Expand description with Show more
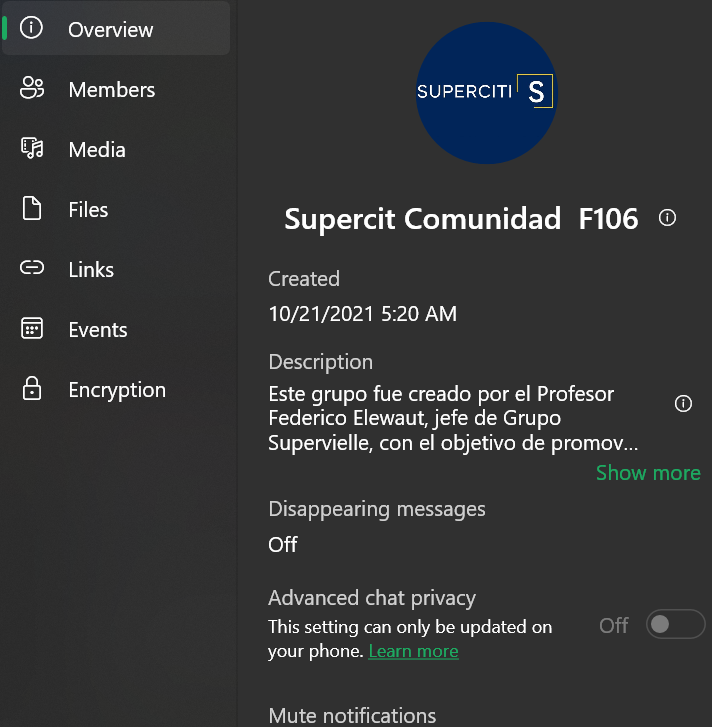The image size is (712, 727). (648, 473)
